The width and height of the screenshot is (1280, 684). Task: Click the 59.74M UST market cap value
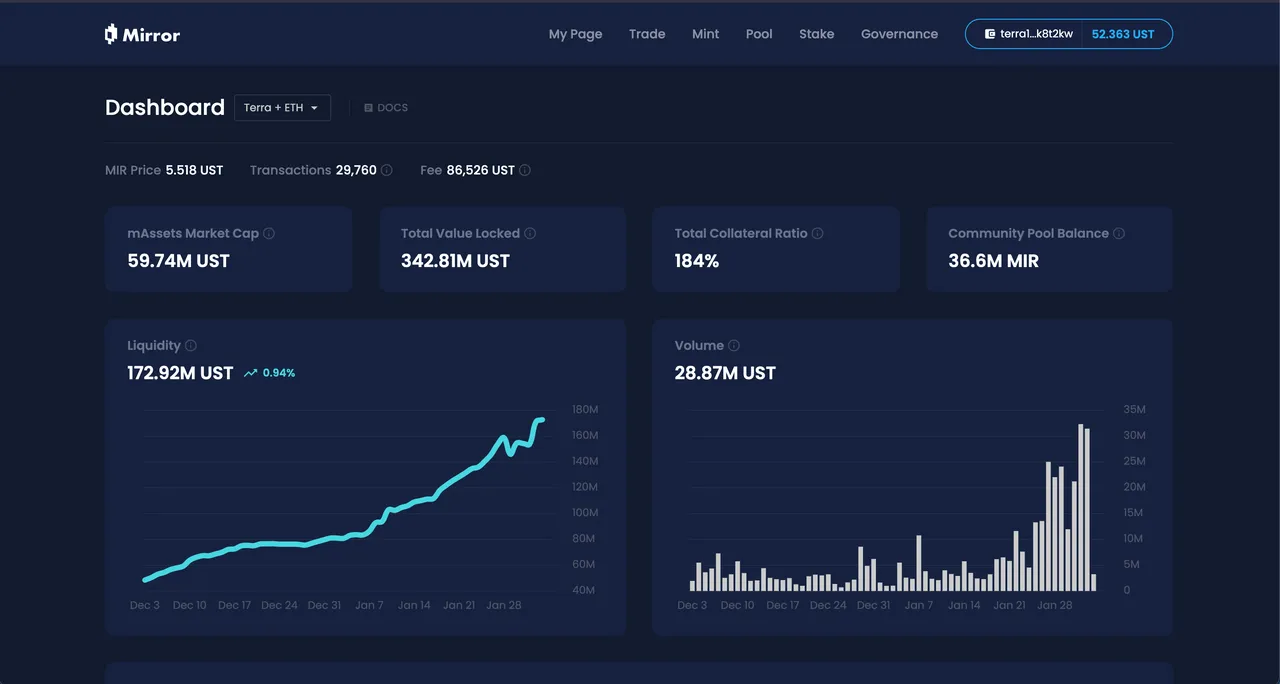(179, 261)
